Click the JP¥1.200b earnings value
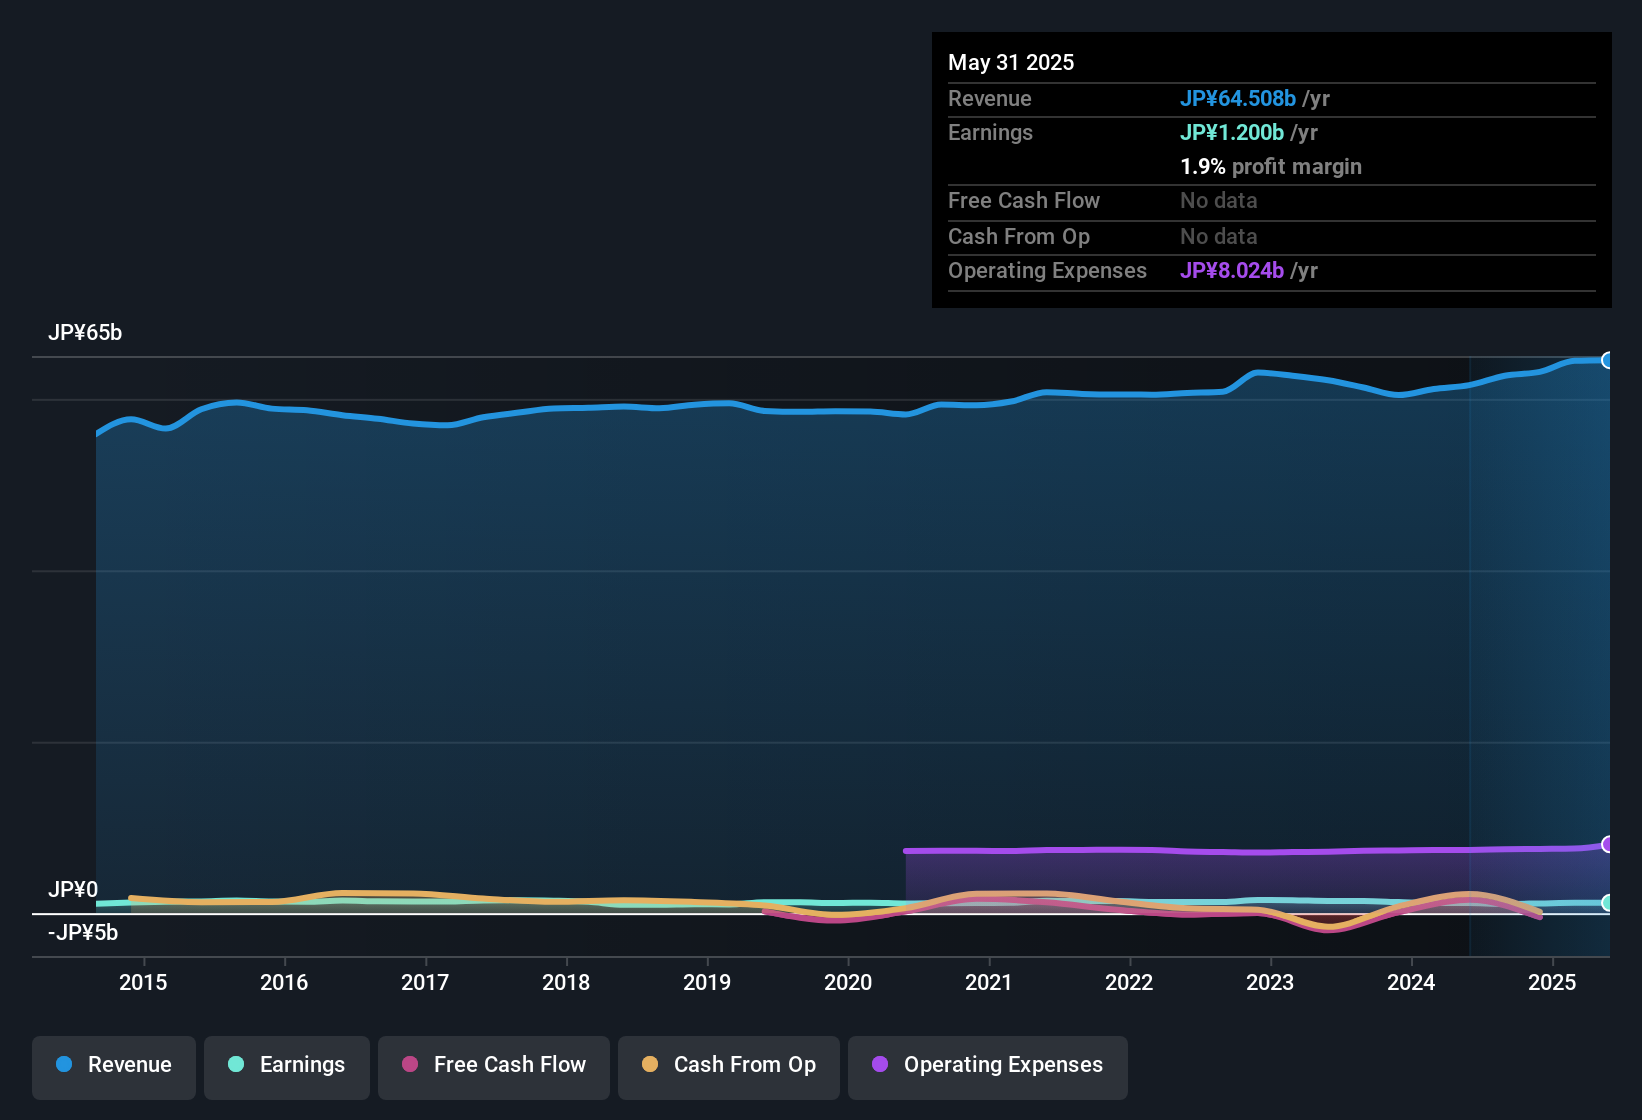 pos(1232,132)
